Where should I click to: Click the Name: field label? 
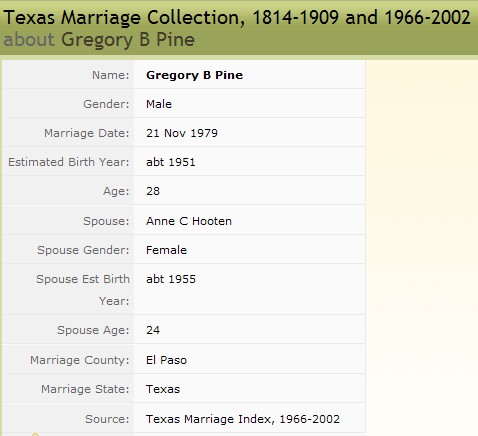[111, 75]
